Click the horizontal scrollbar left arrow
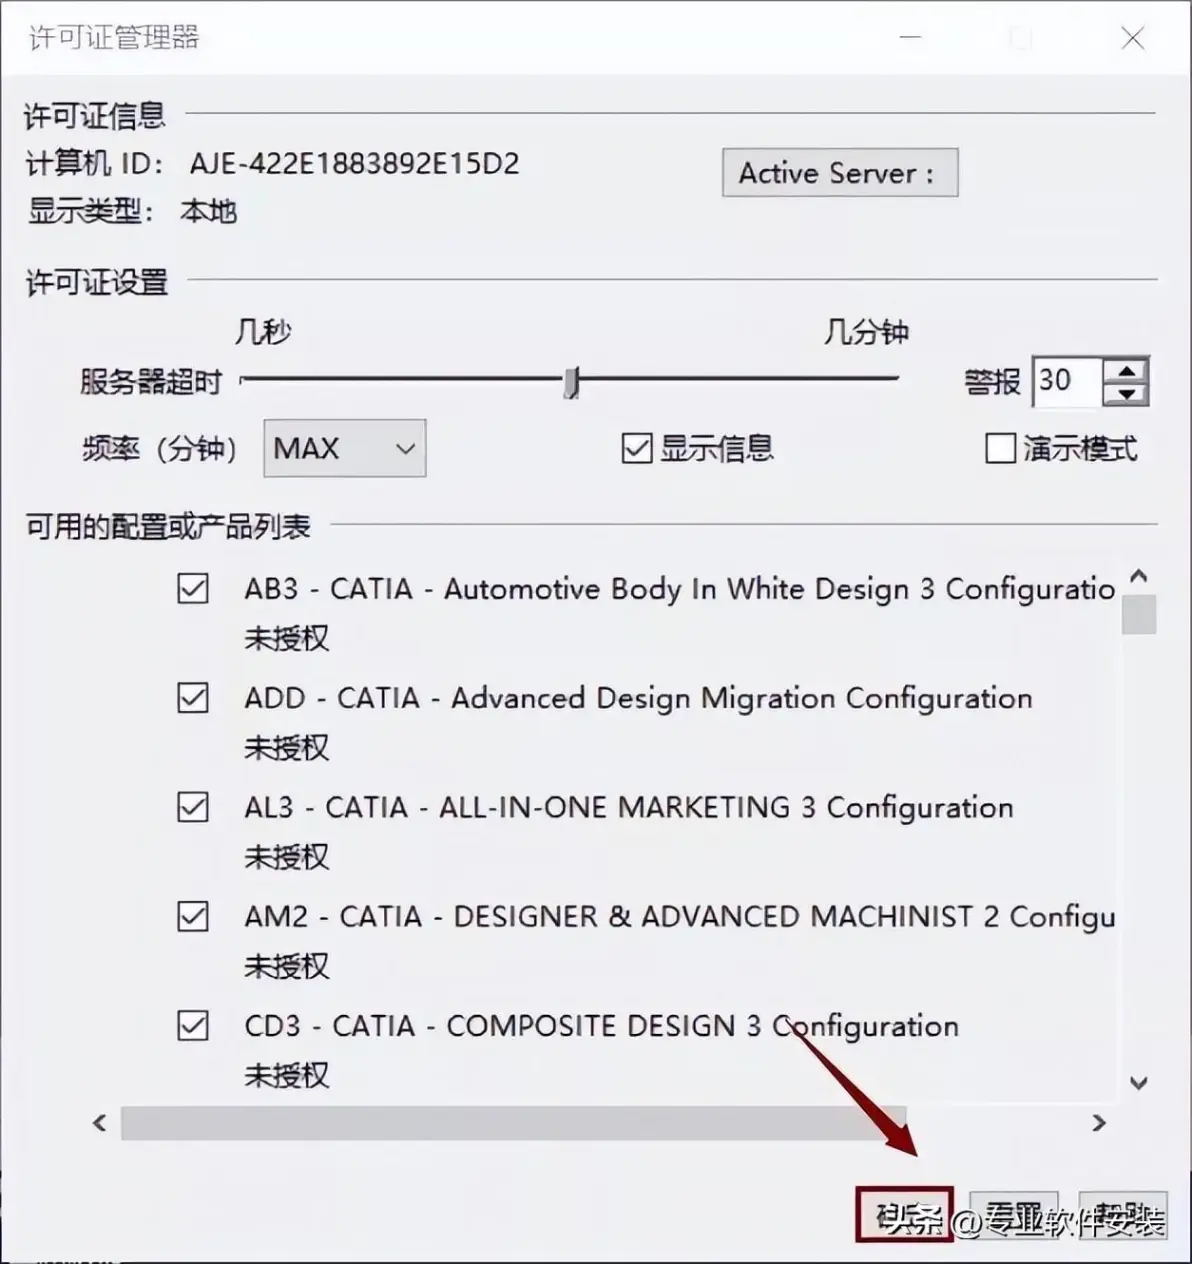 [99, 1123]
